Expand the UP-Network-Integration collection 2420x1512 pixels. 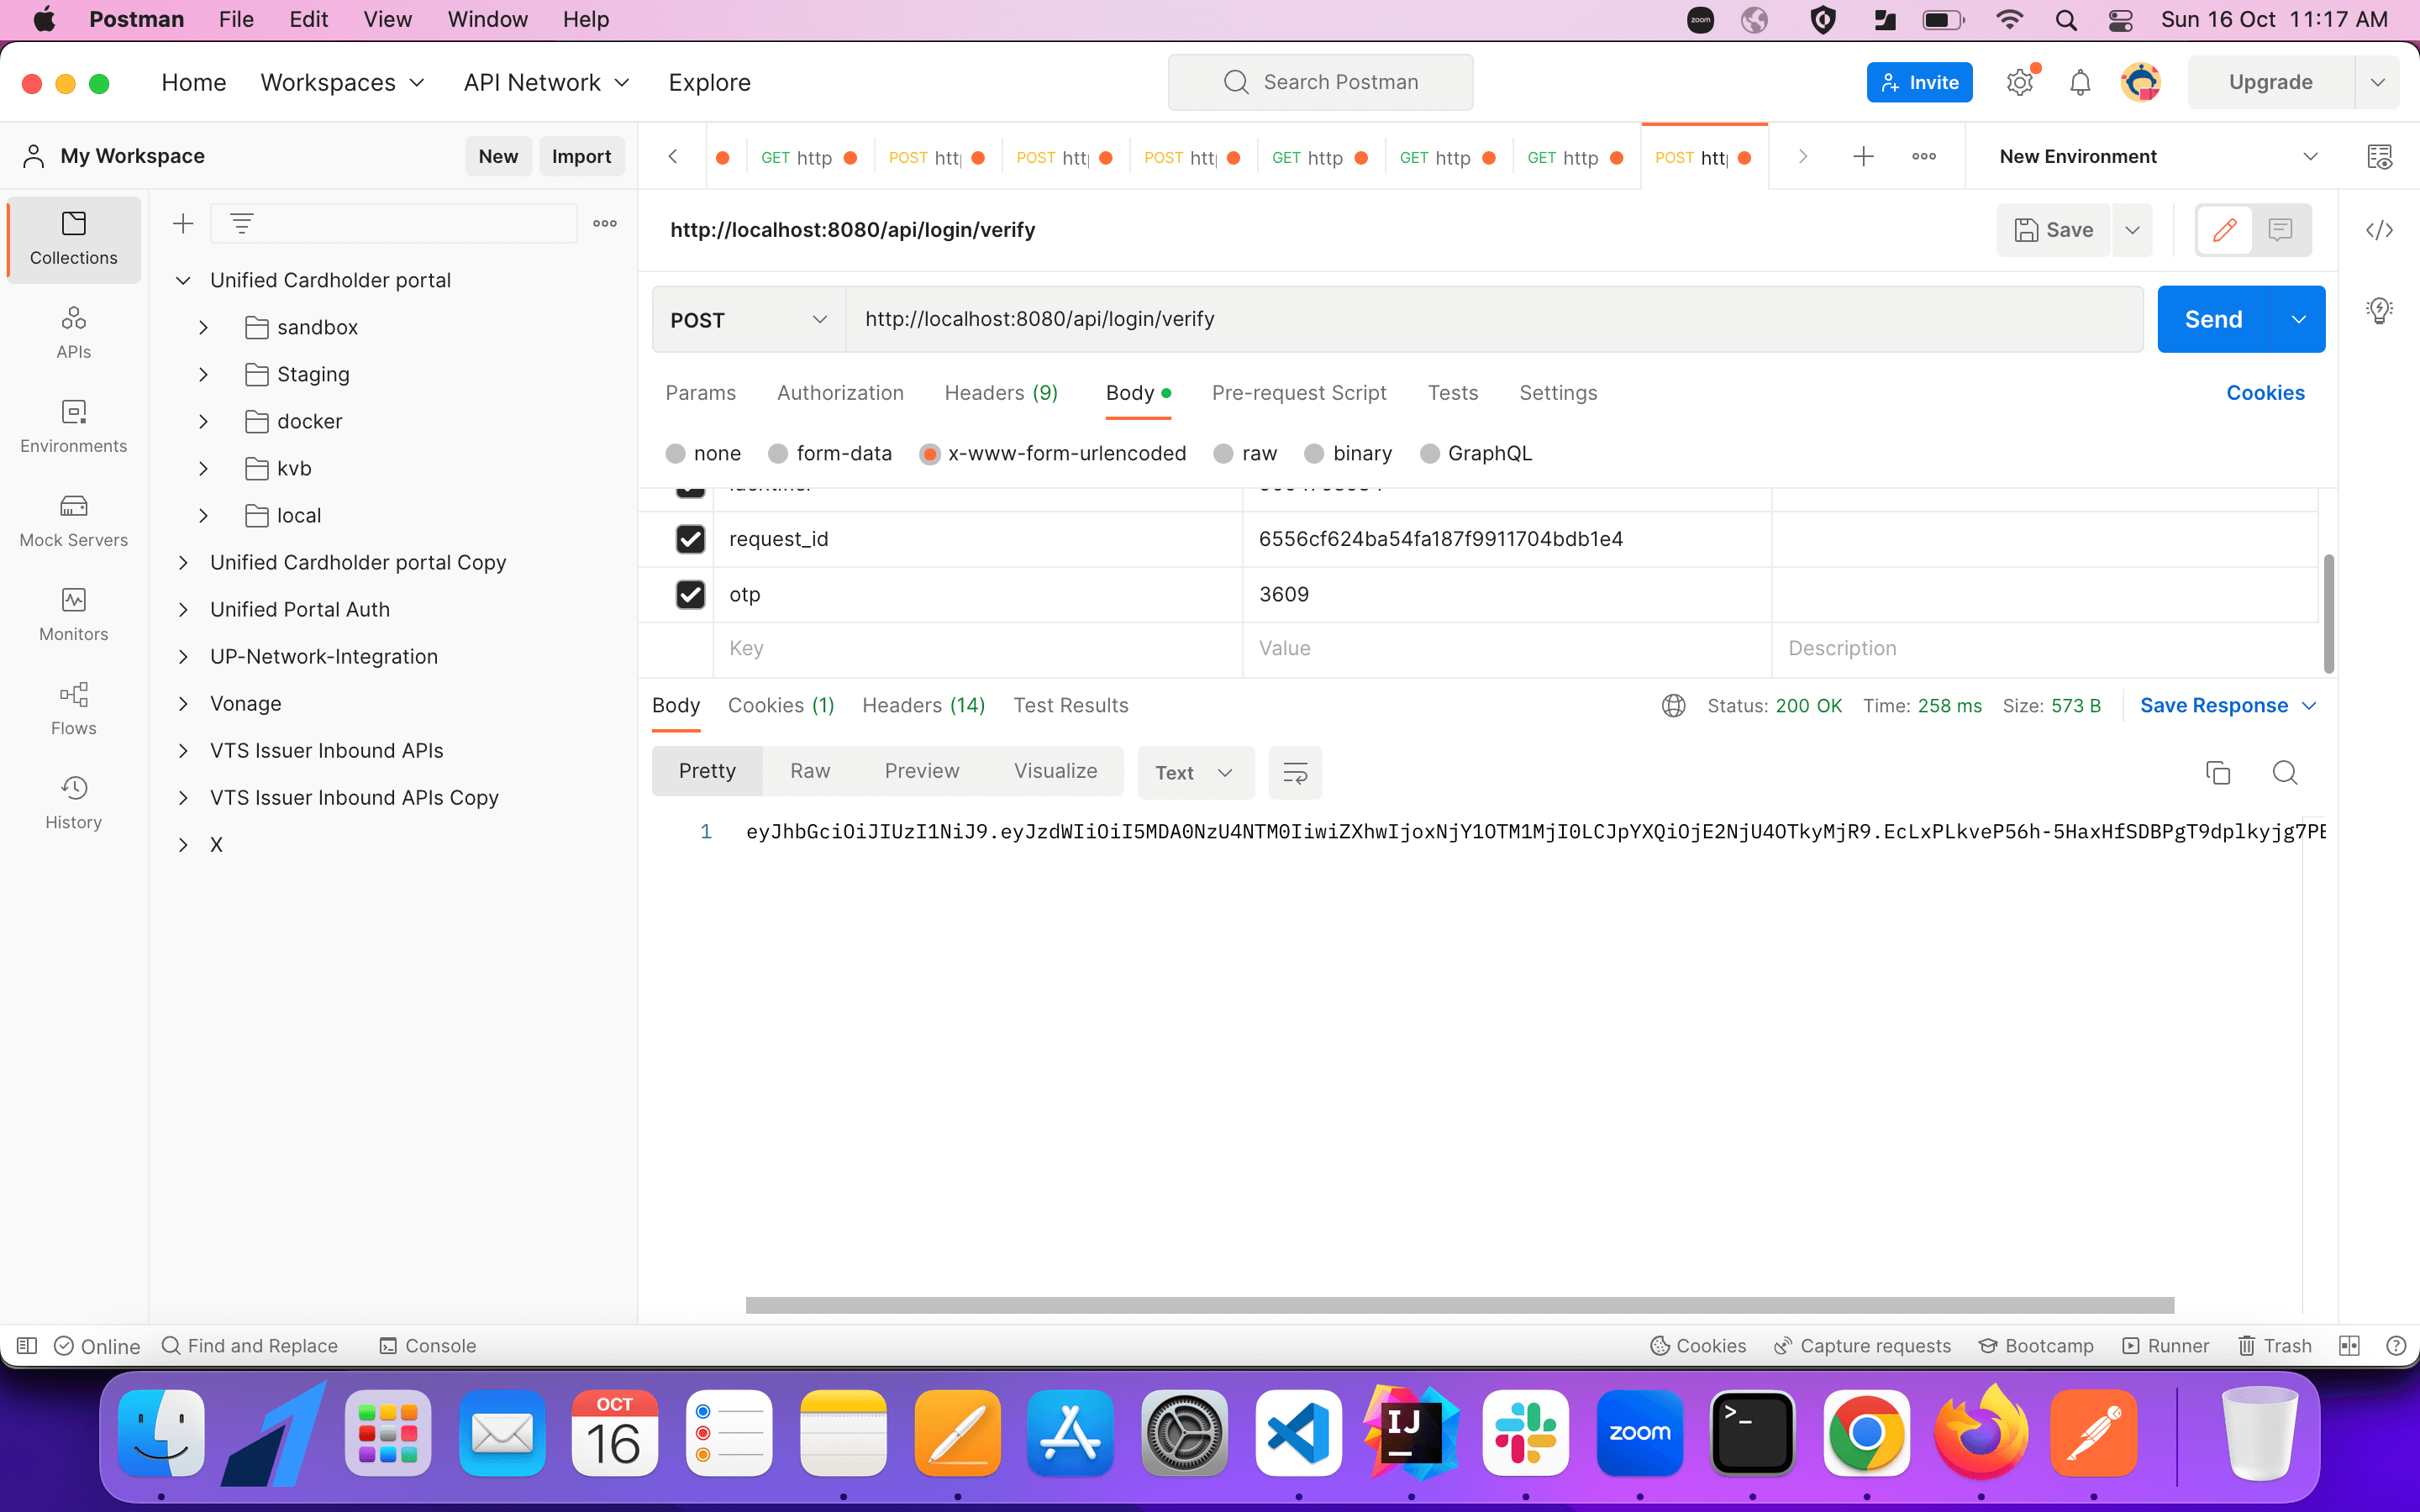[183, 657]
